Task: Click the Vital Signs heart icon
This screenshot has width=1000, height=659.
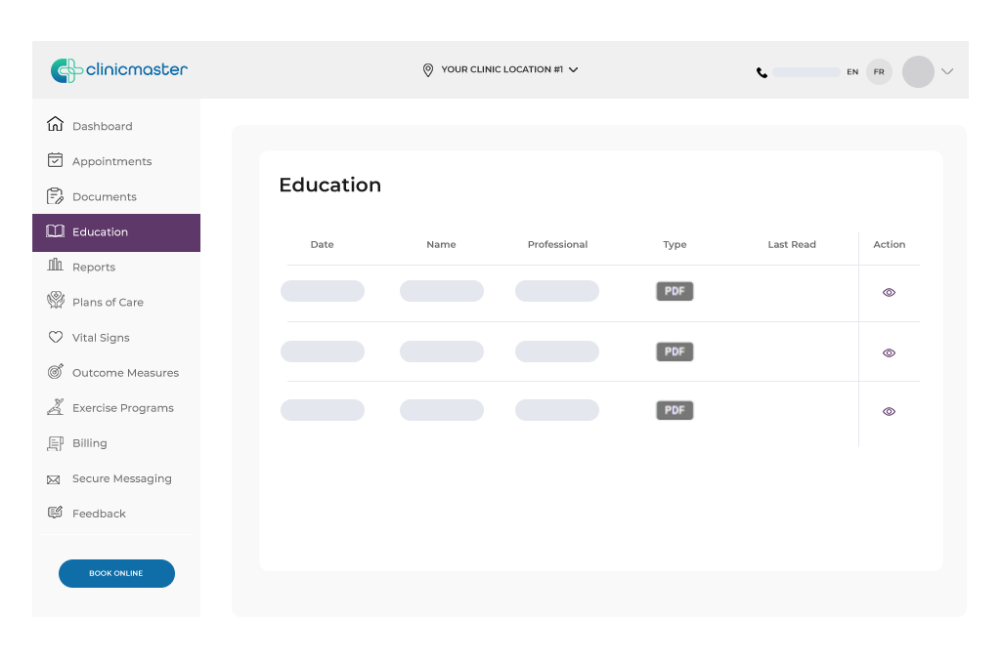Action: pos(55,337)
